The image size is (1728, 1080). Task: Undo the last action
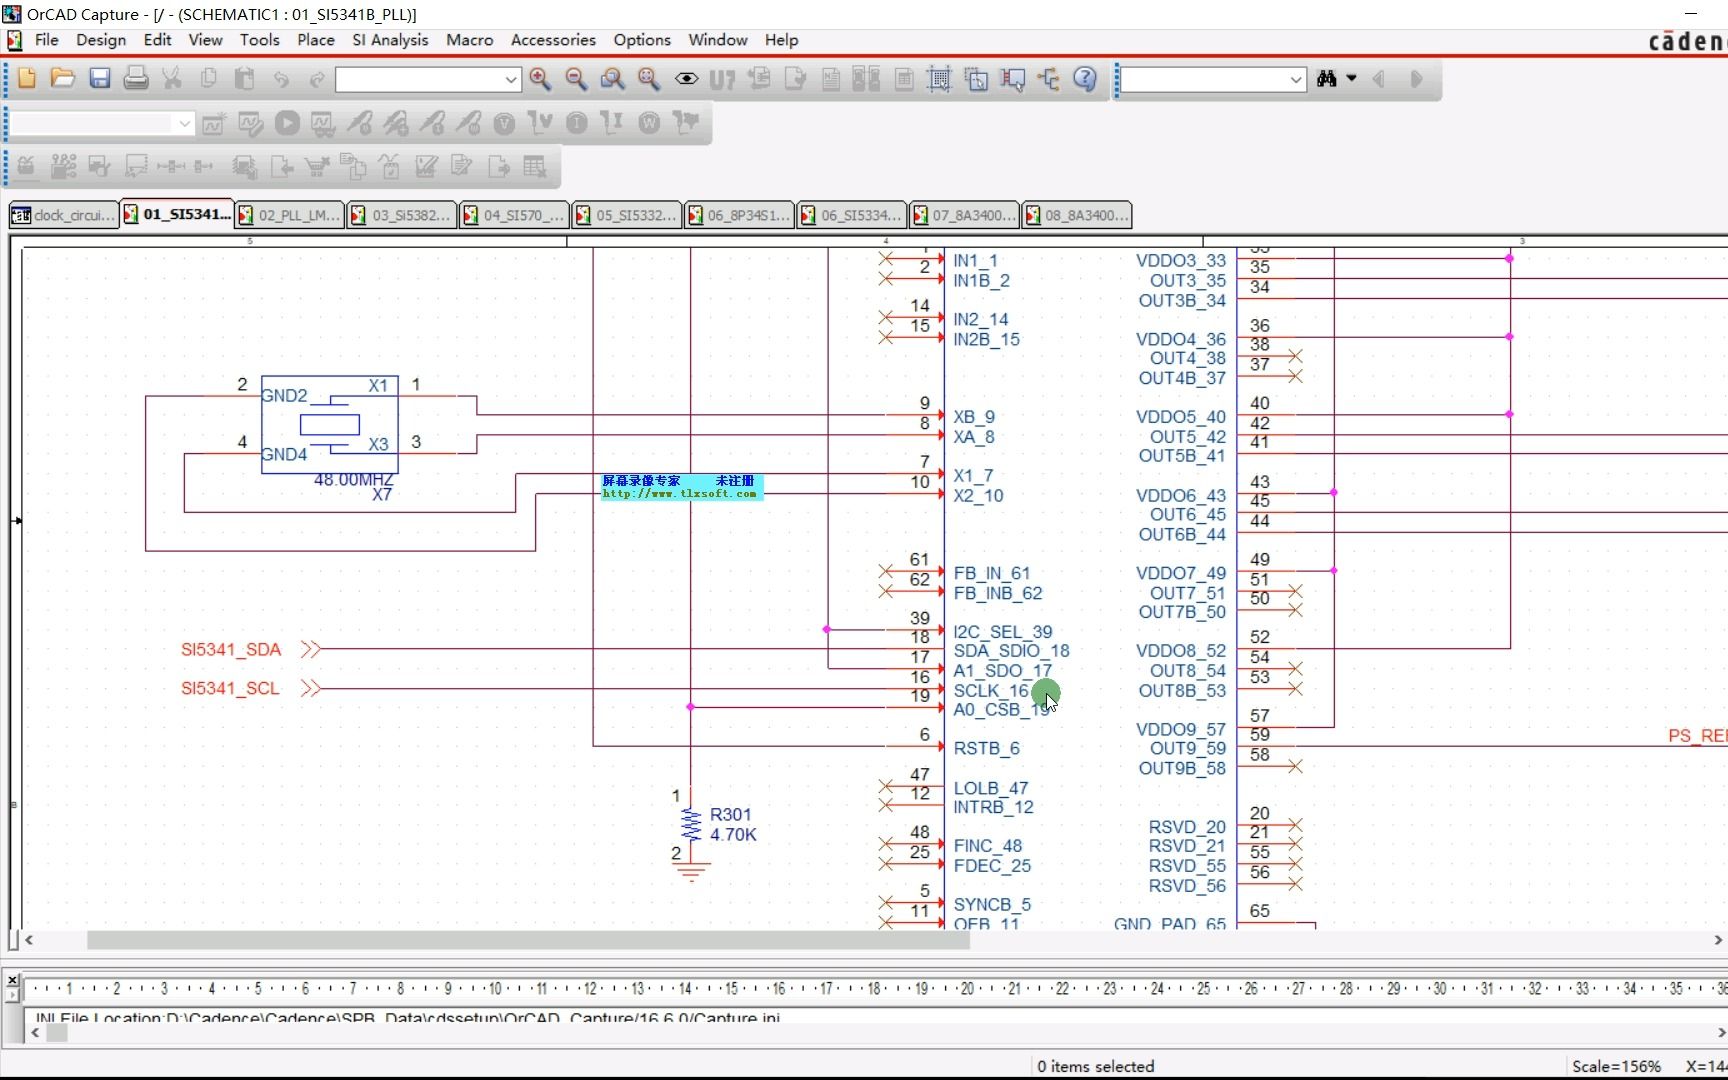click(x=281, y=78)
